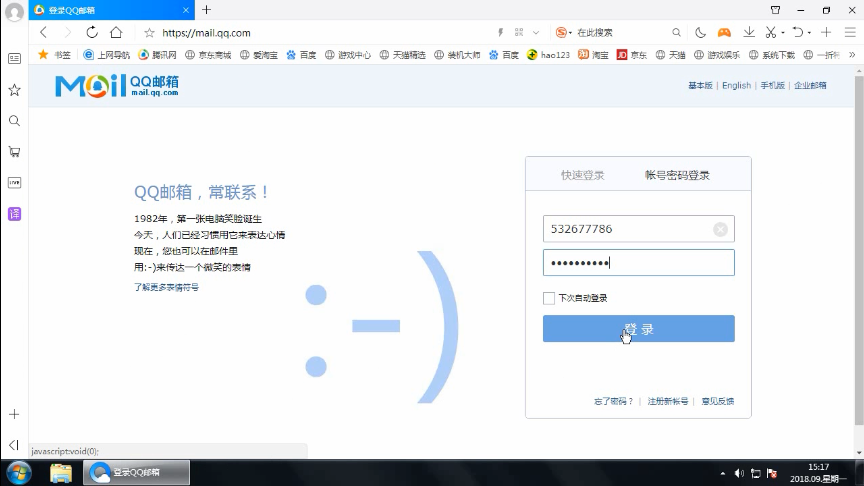The image size is (864, 486).
Task: Open the sidebar live broadcast icon
Action: (14, 182)
